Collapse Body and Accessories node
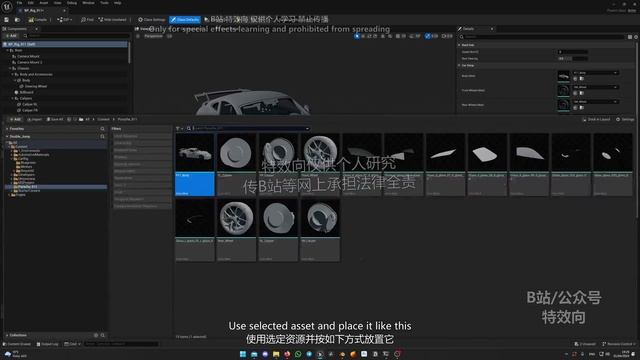The height and width of the screenshot is (360, 640). coord(12,74)
